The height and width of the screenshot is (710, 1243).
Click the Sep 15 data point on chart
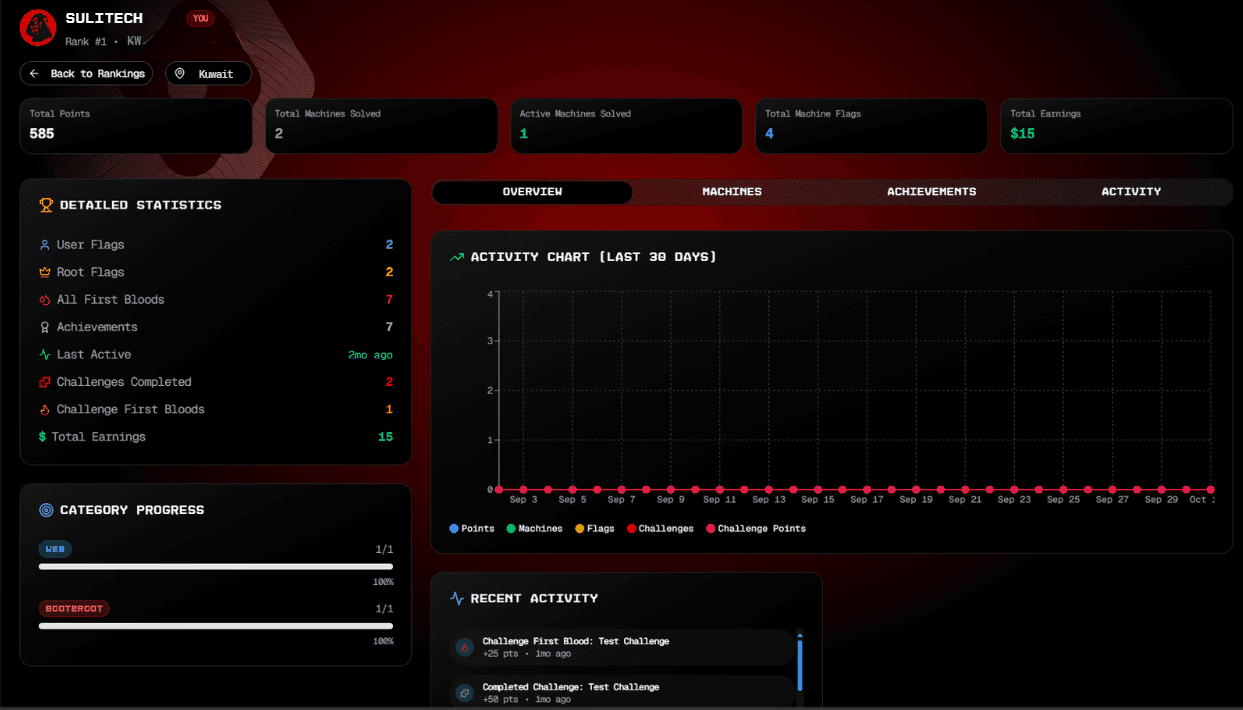coord(818,490)
